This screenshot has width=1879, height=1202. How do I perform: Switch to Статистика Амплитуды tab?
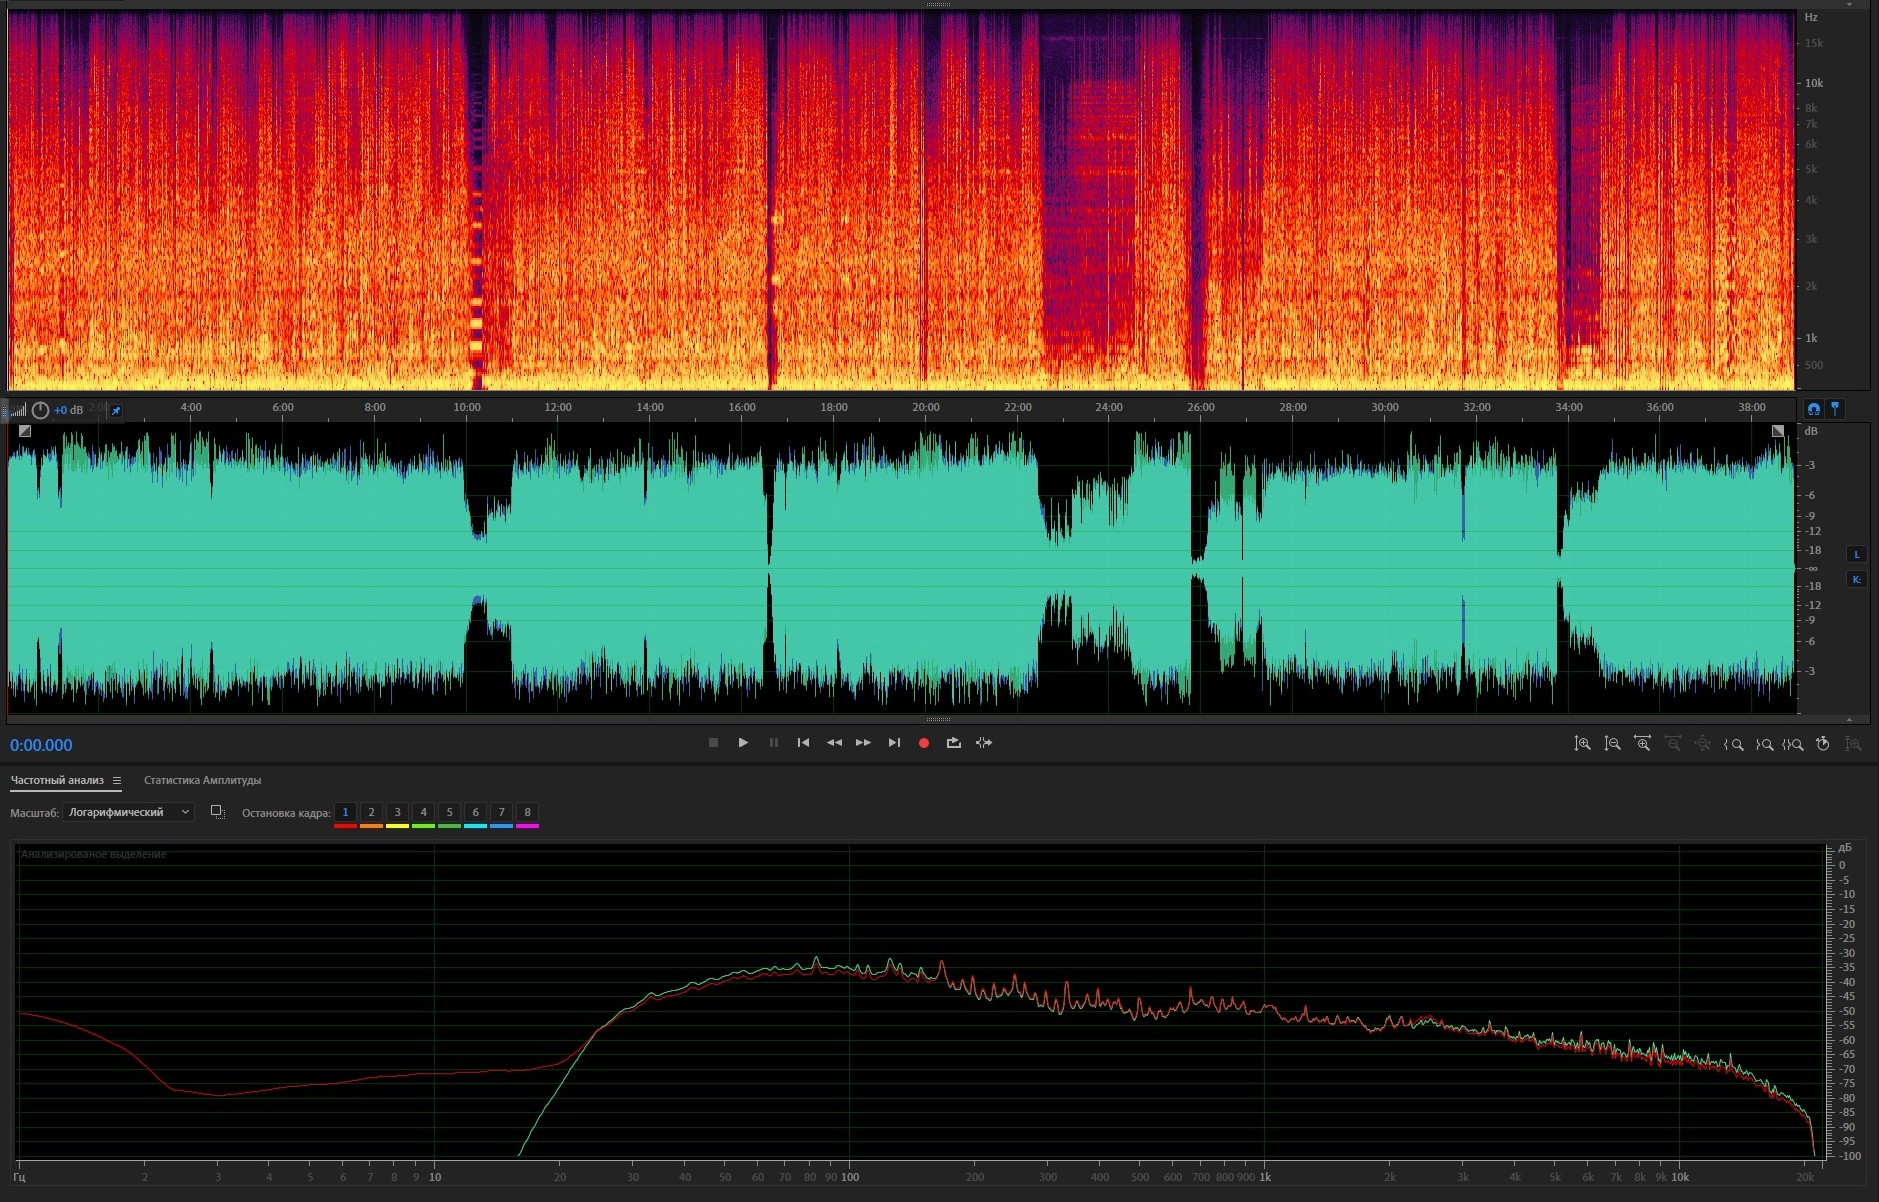click(202, 781)
